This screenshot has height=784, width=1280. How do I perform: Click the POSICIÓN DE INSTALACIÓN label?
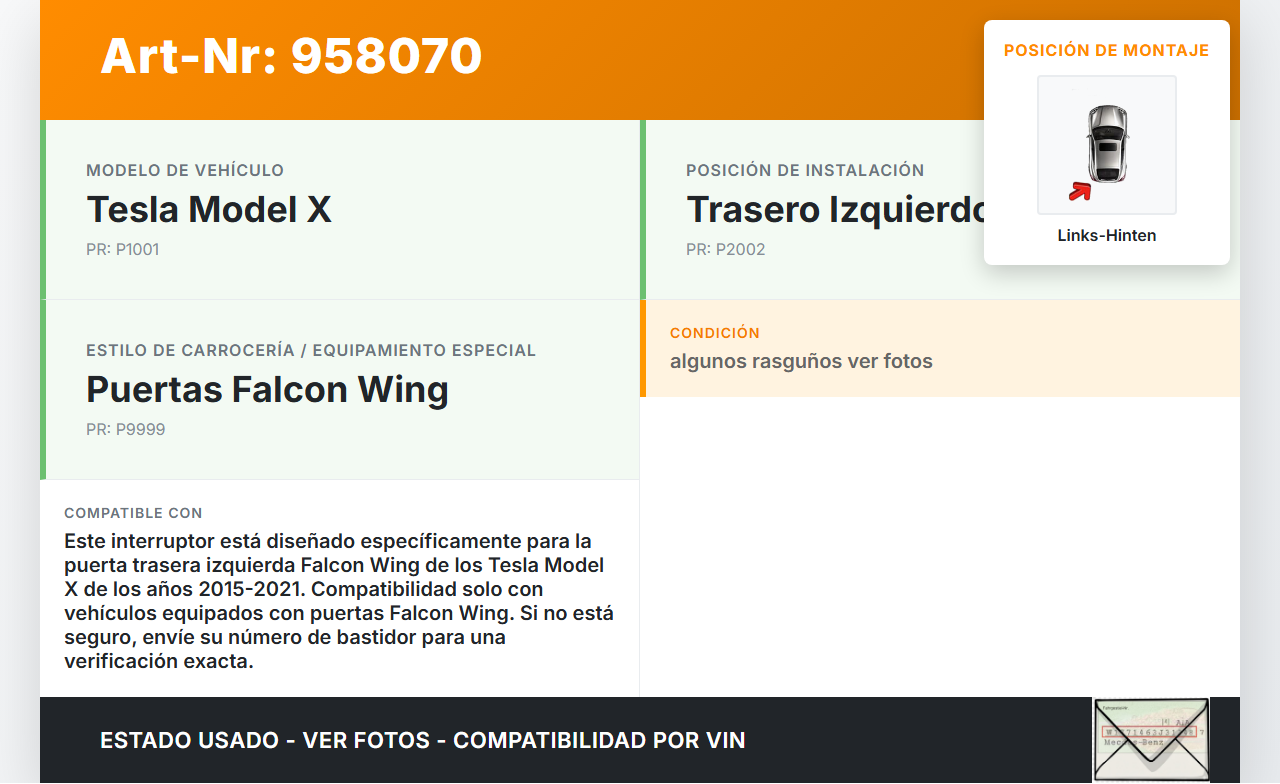pos(805,171)
